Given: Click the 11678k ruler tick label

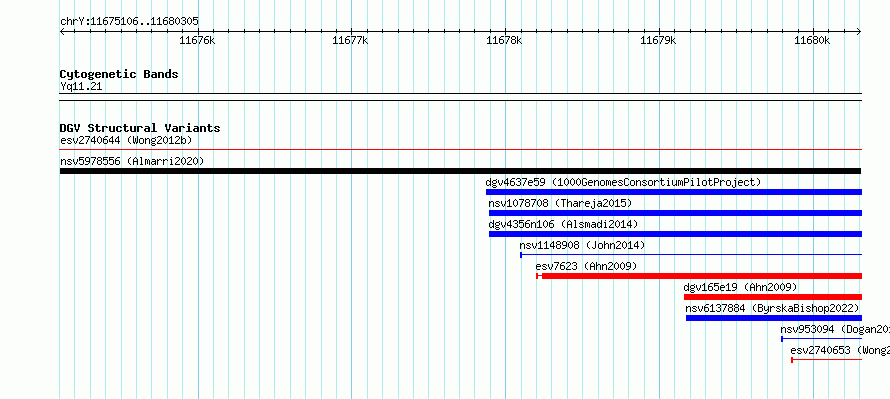Looking at the screenshot, I should [505, 40].
